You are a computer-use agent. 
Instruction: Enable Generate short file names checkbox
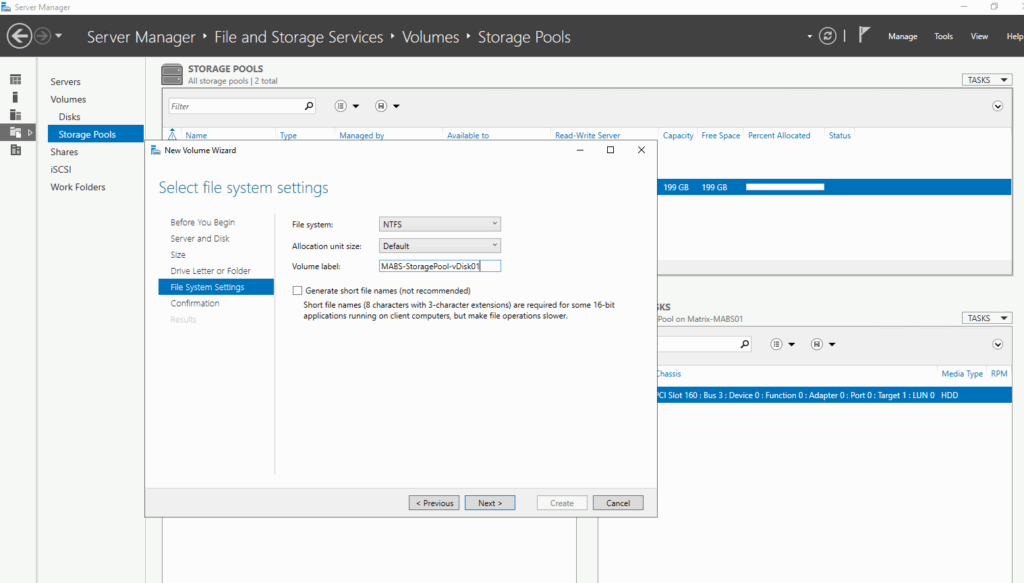tap(297, 291)
